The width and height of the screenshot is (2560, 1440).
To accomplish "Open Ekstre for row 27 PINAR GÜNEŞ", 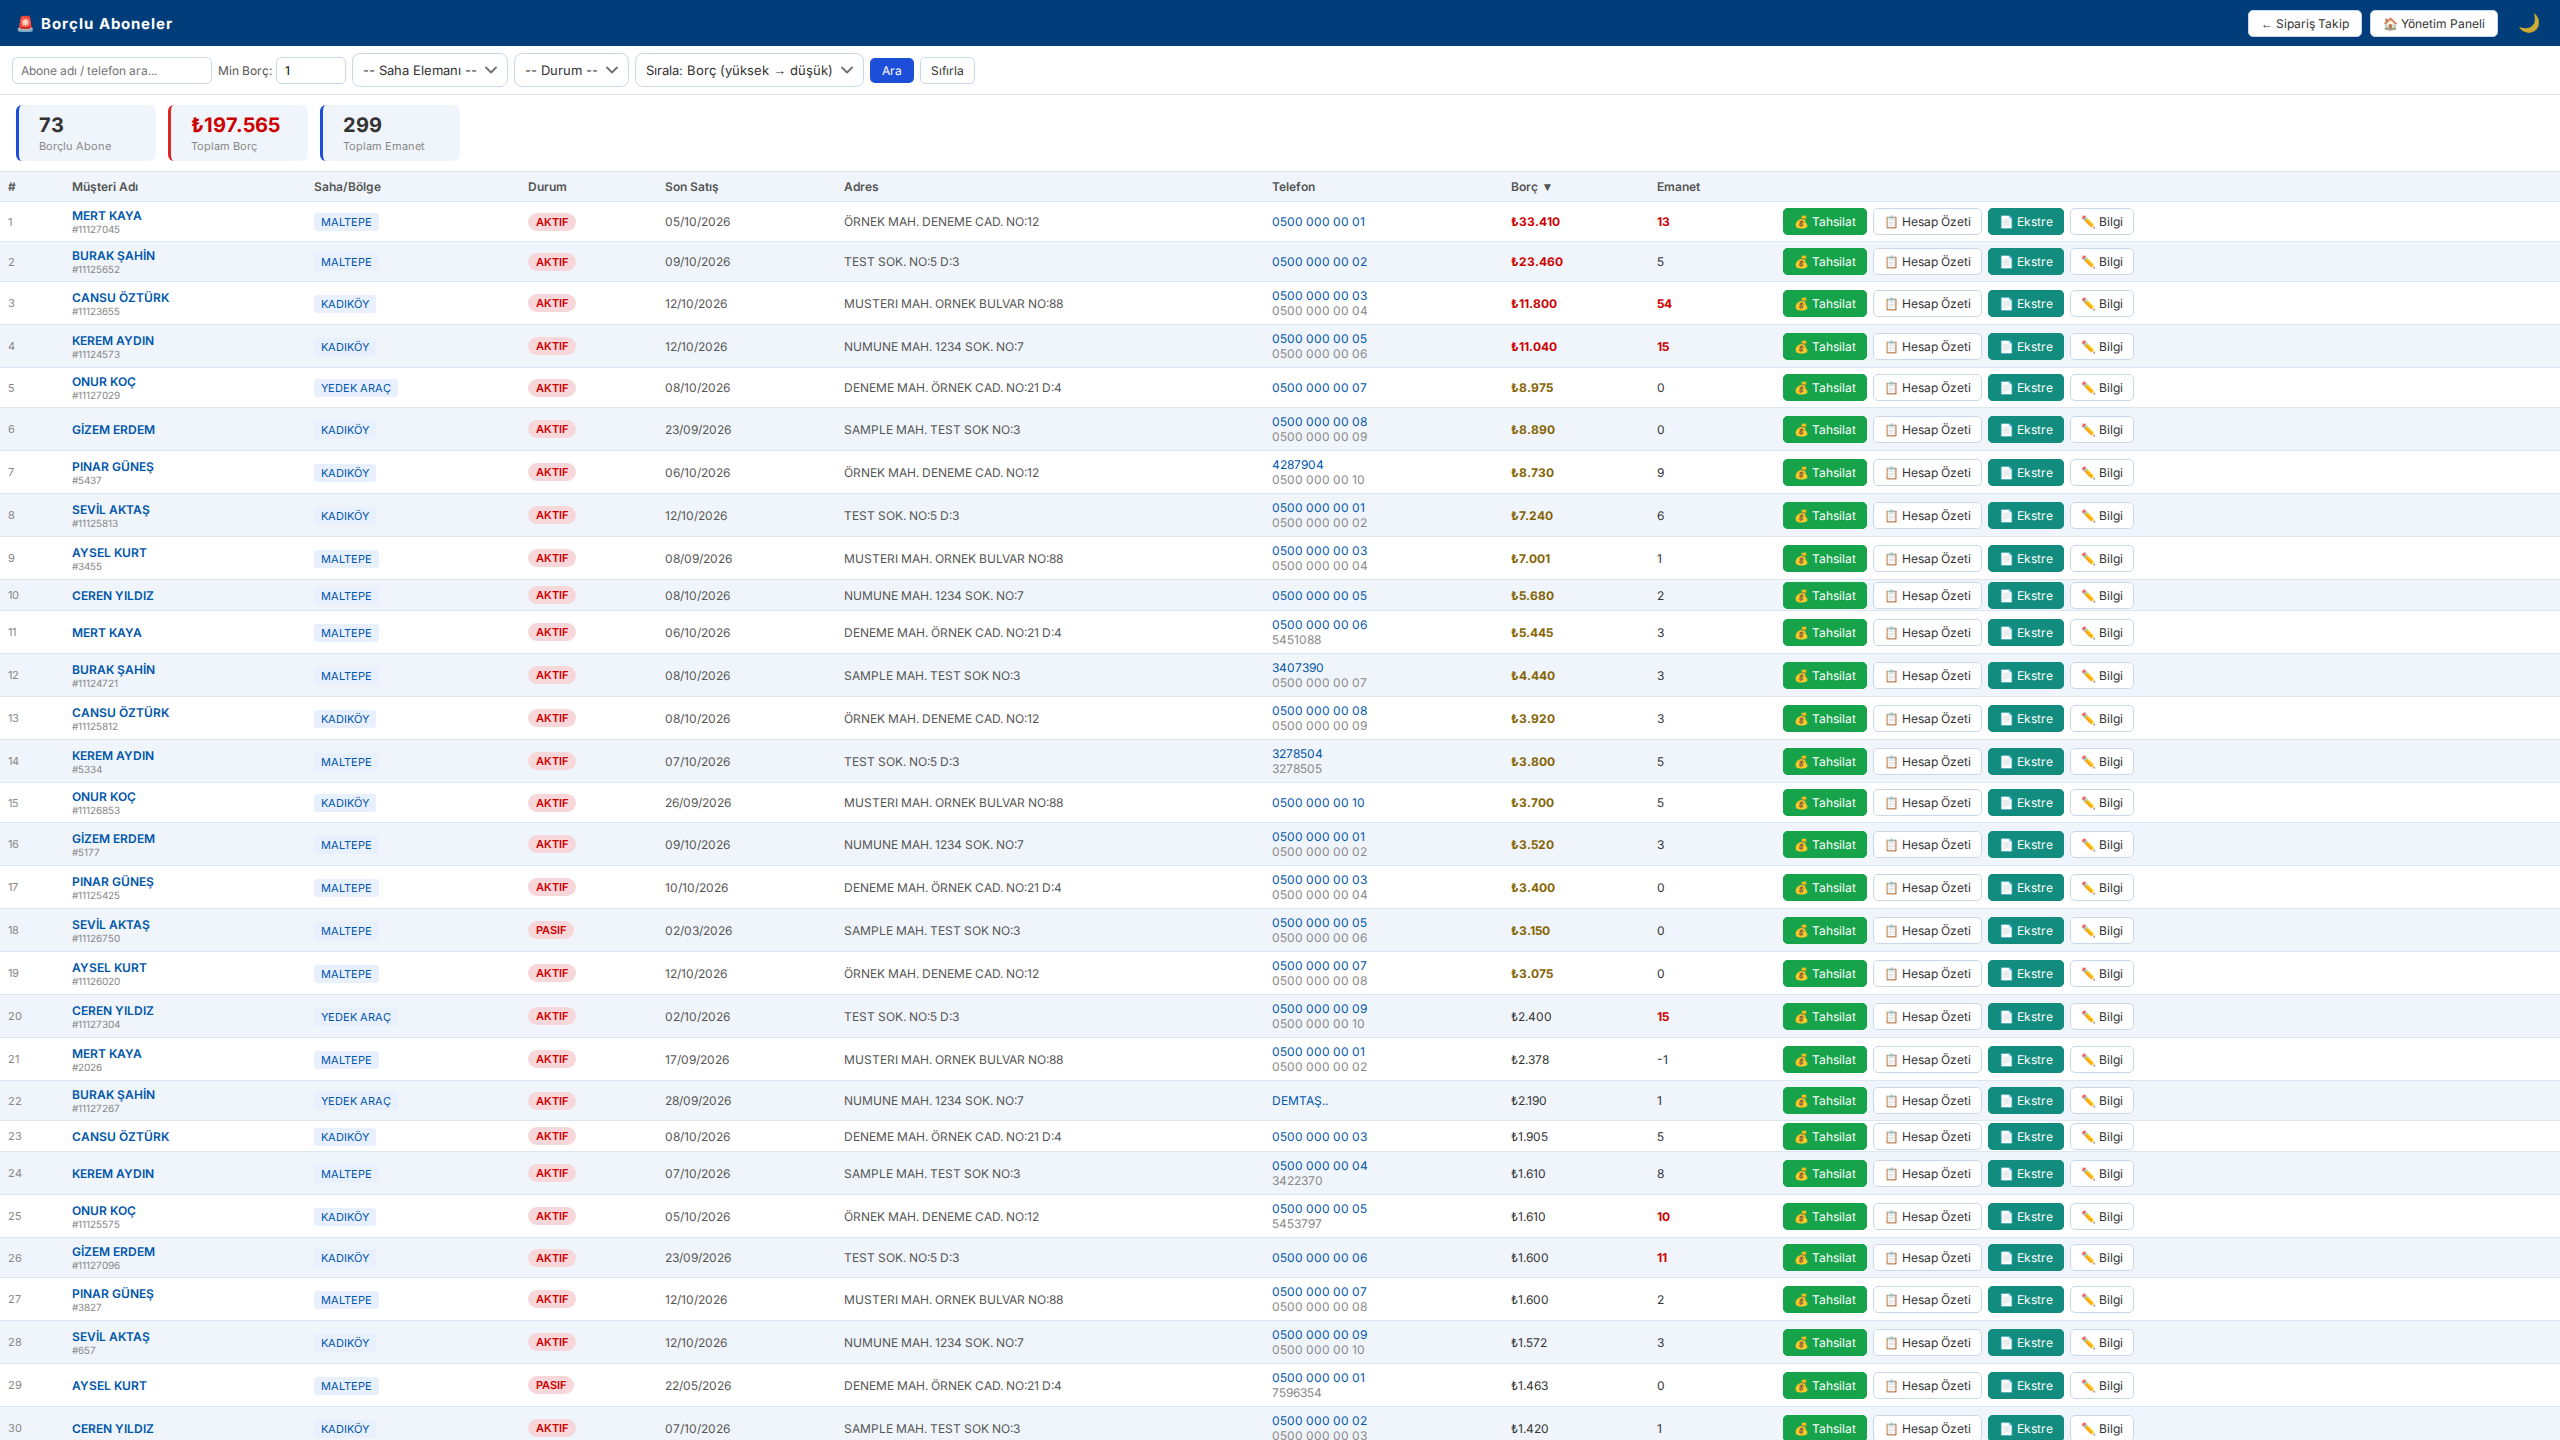I will [2025, 1300].
